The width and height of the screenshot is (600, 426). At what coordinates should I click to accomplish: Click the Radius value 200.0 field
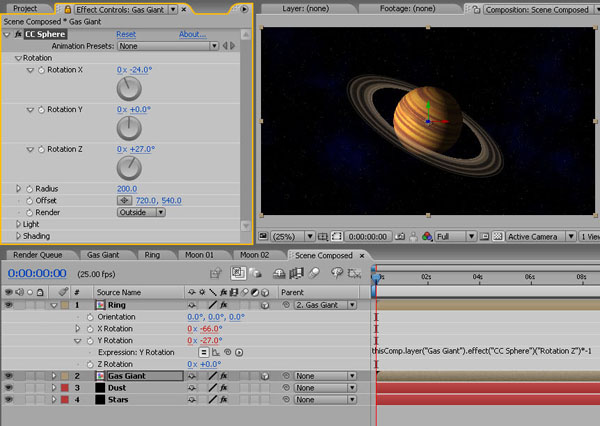click(x=127, y=188)
